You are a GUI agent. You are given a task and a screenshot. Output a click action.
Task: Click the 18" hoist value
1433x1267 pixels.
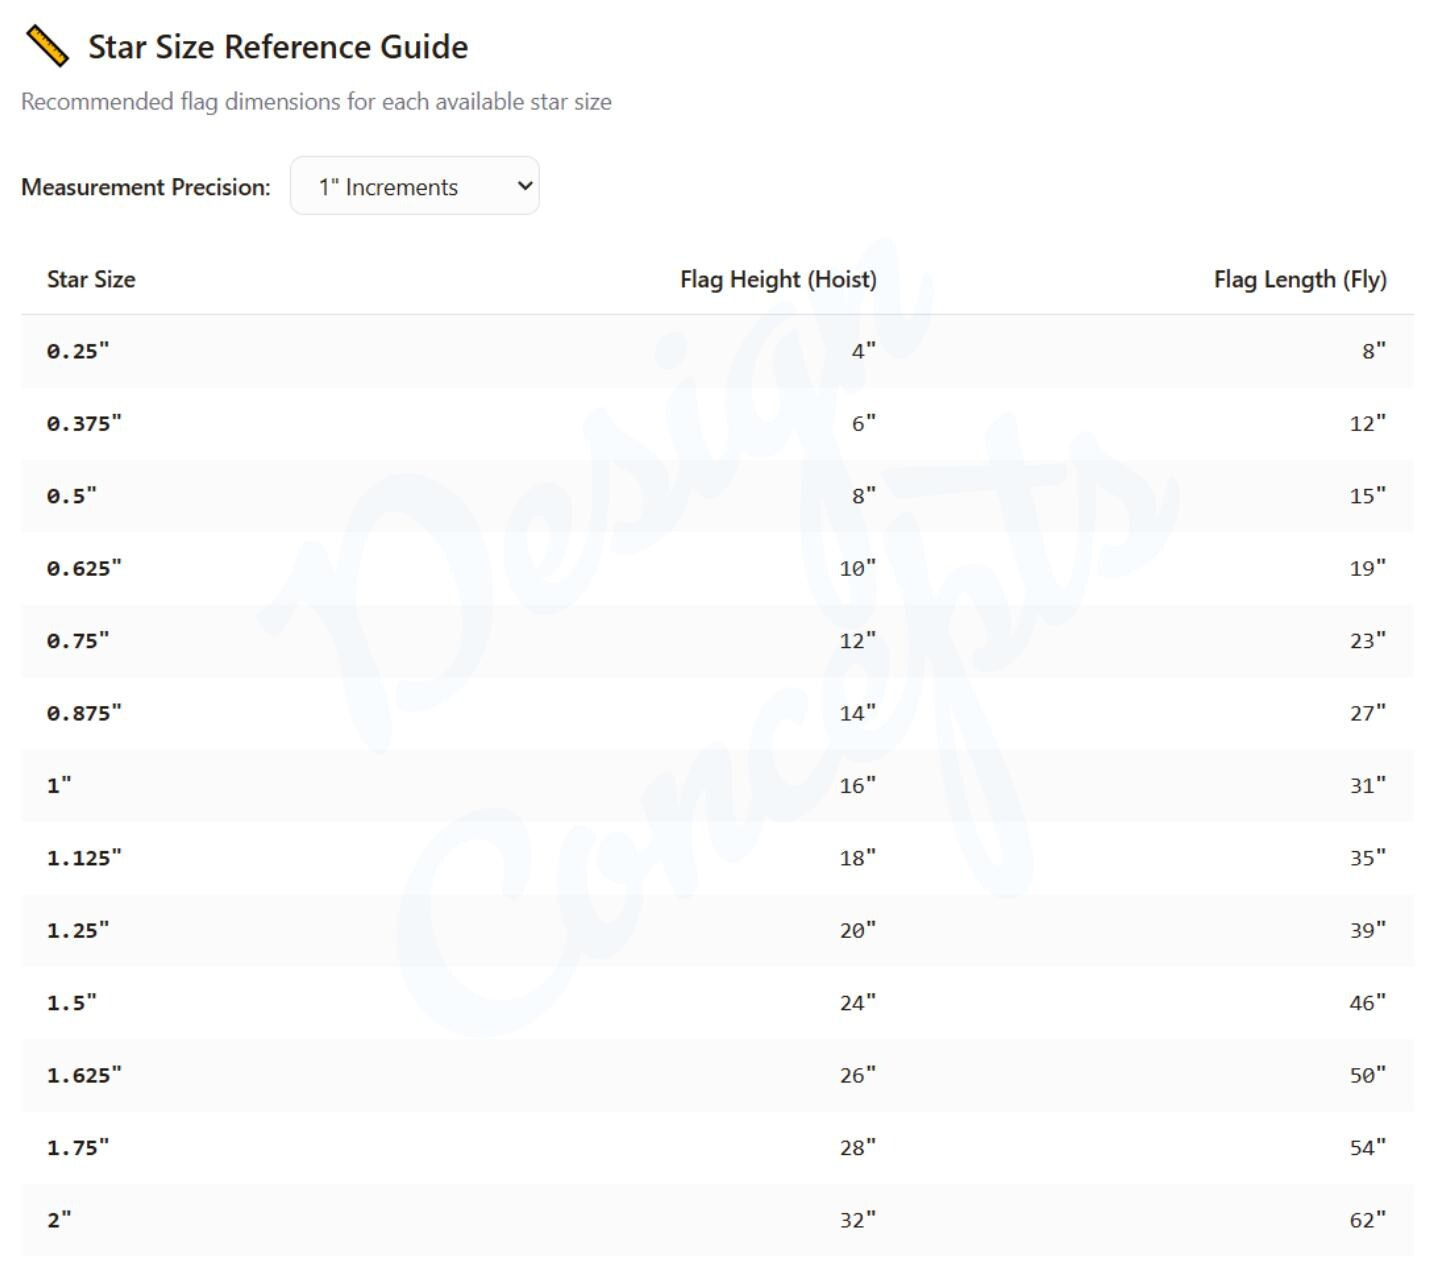click(858, 858)
